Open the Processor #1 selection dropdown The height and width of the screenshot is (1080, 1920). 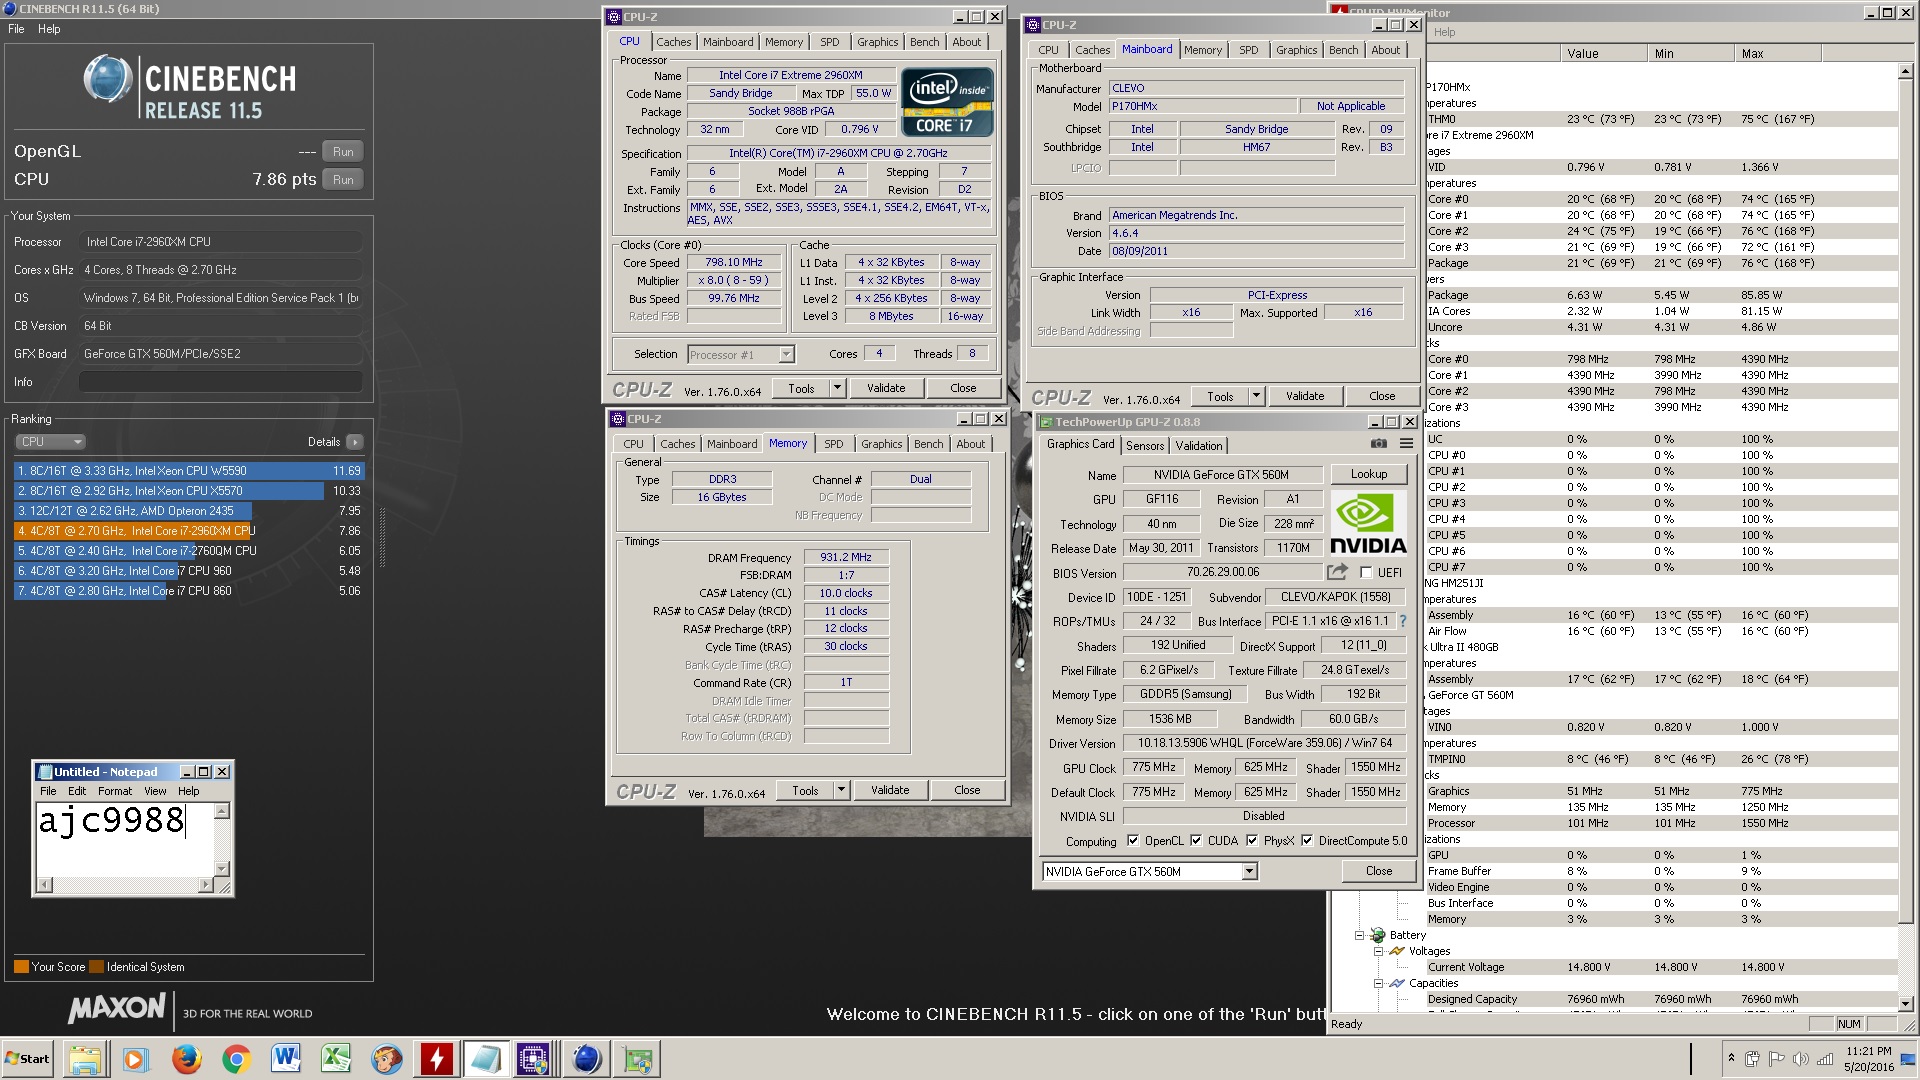786,354
